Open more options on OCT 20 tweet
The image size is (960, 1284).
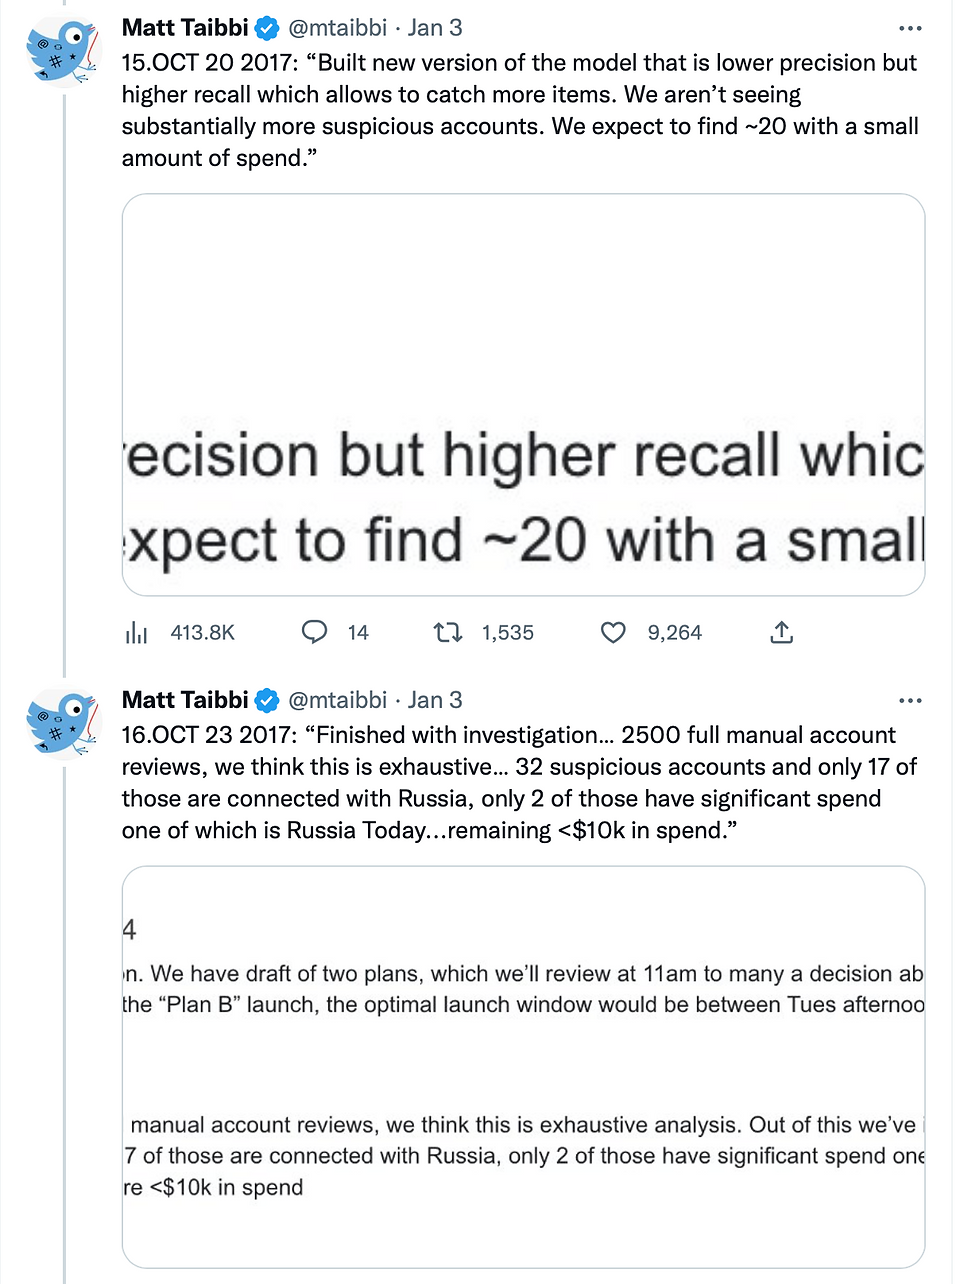[x=910, y=29]
